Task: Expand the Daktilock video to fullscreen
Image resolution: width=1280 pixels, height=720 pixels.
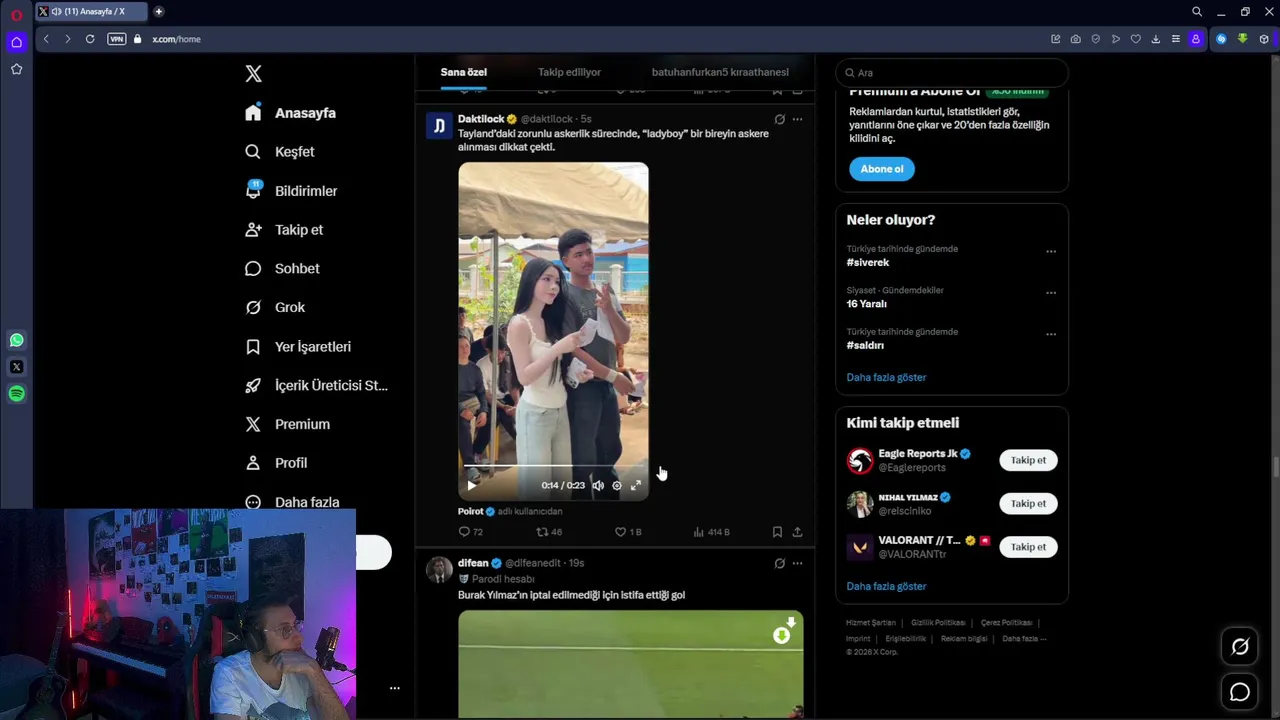Action: pyautogui.click(x=636, y=485)
